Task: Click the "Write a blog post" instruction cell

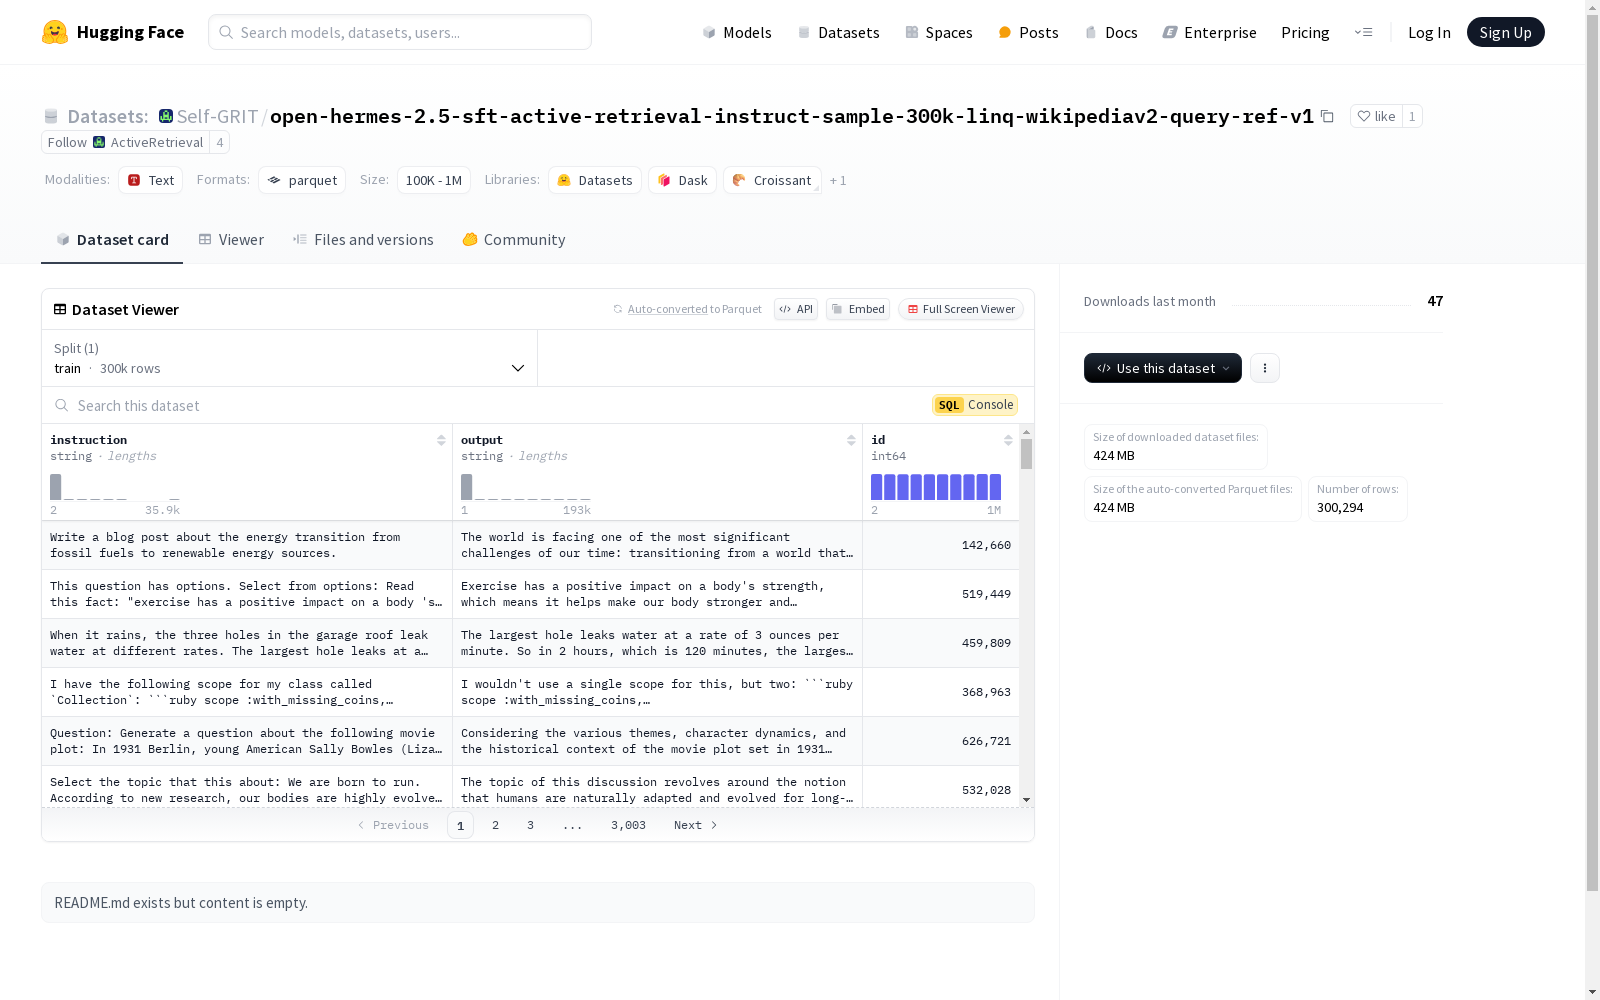Action: coord(247,545)
